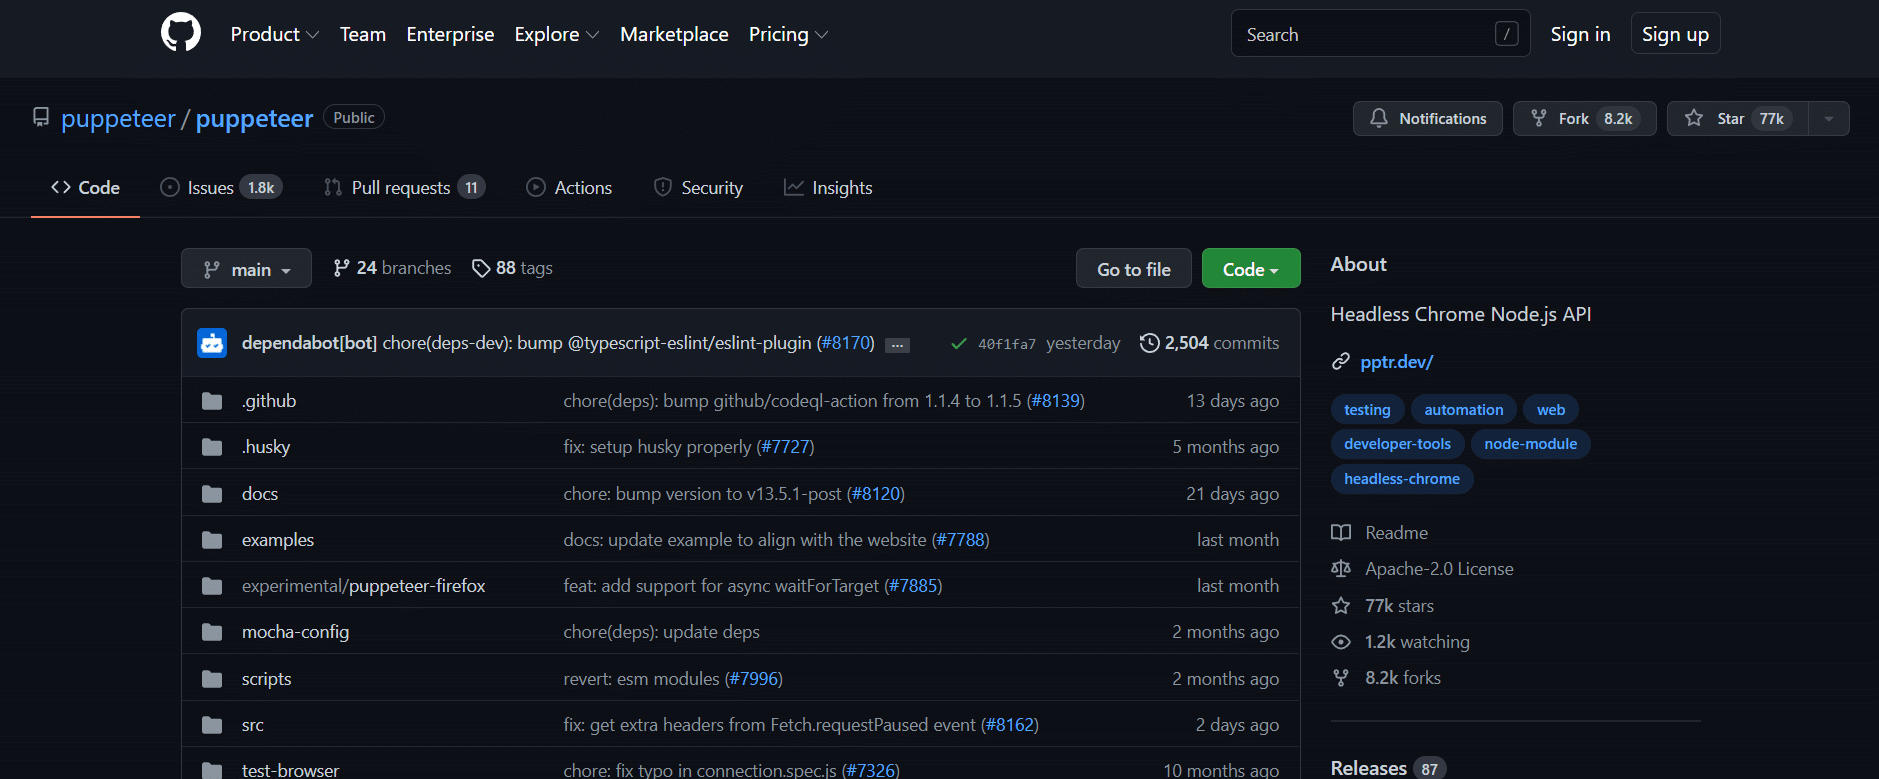Go to the Enterprise page

pos(450,34)
